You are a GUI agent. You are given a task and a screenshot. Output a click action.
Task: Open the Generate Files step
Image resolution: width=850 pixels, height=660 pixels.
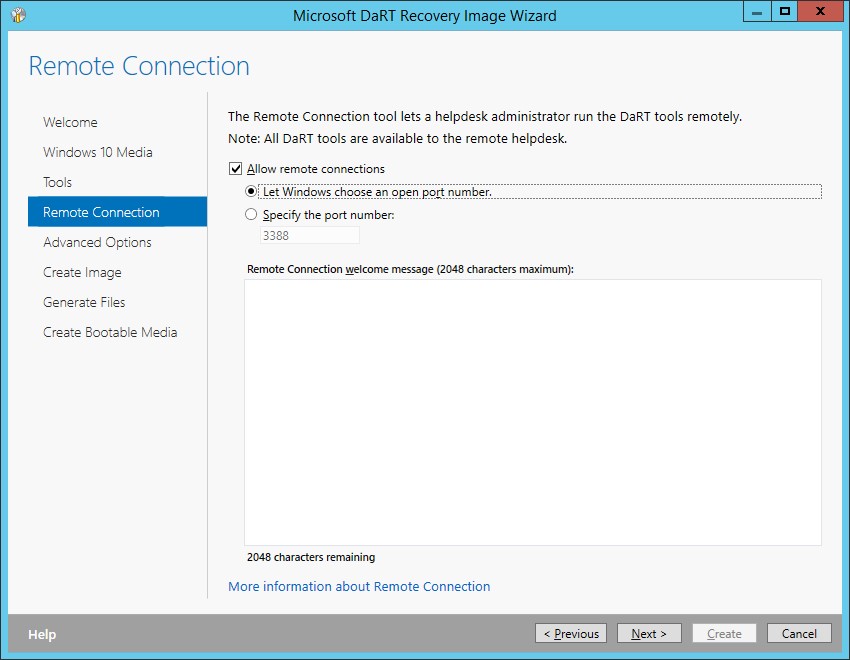point(84,302)
